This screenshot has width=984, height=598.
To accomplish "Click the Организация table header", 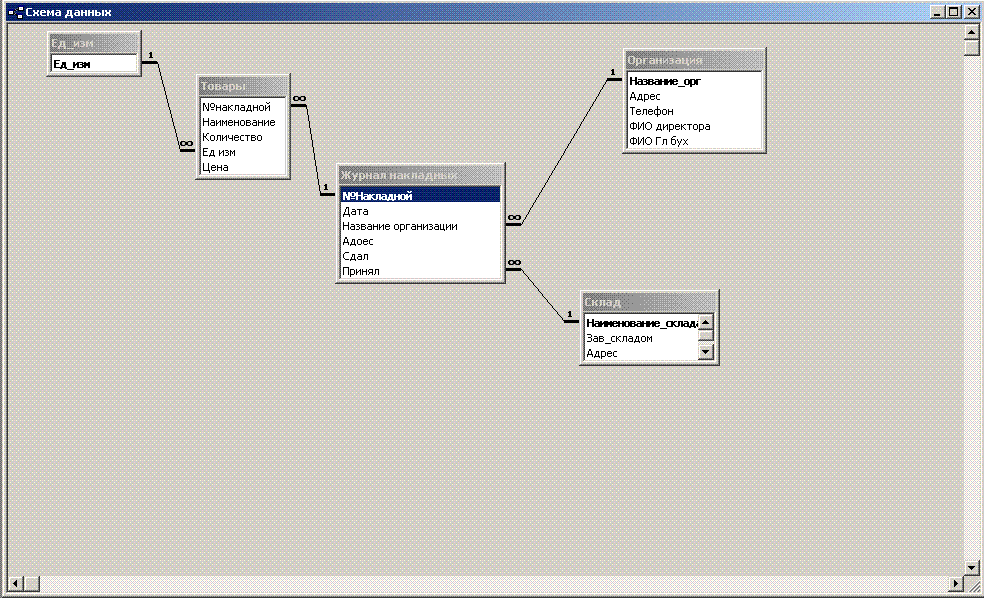I will 695,60.
